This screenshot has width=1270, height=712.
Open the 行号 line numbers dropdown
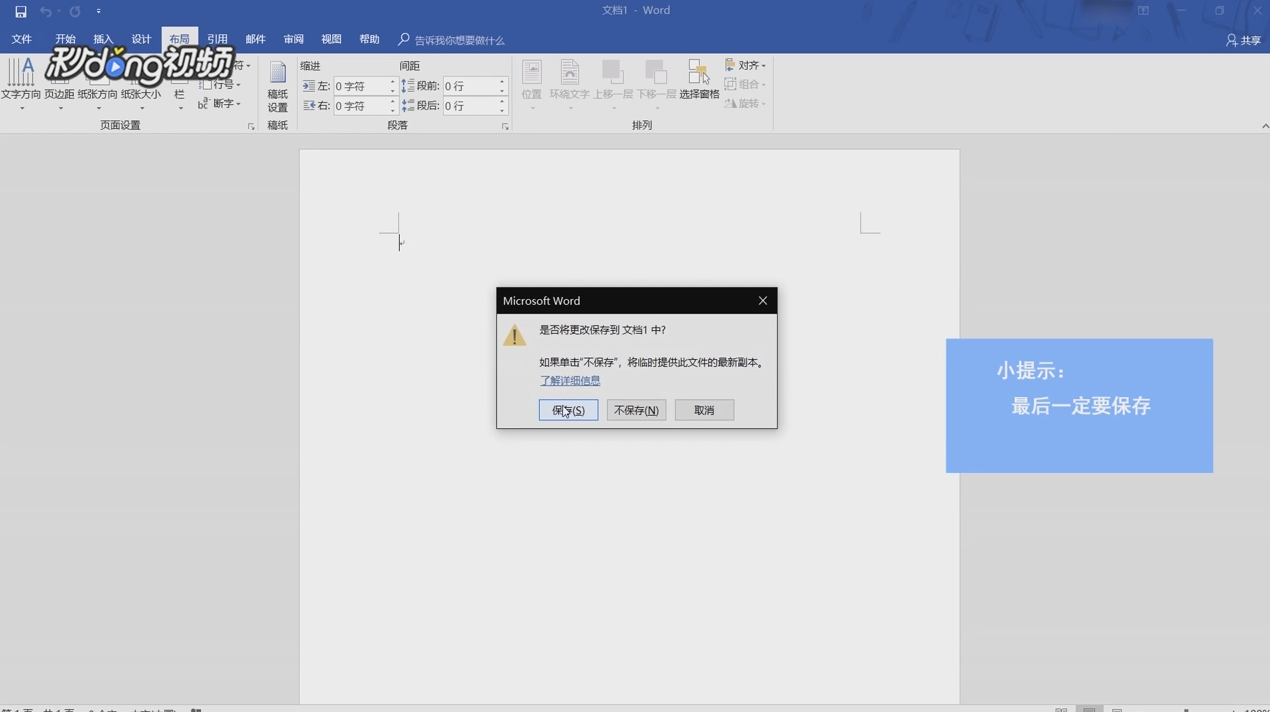tap(220, 84)
